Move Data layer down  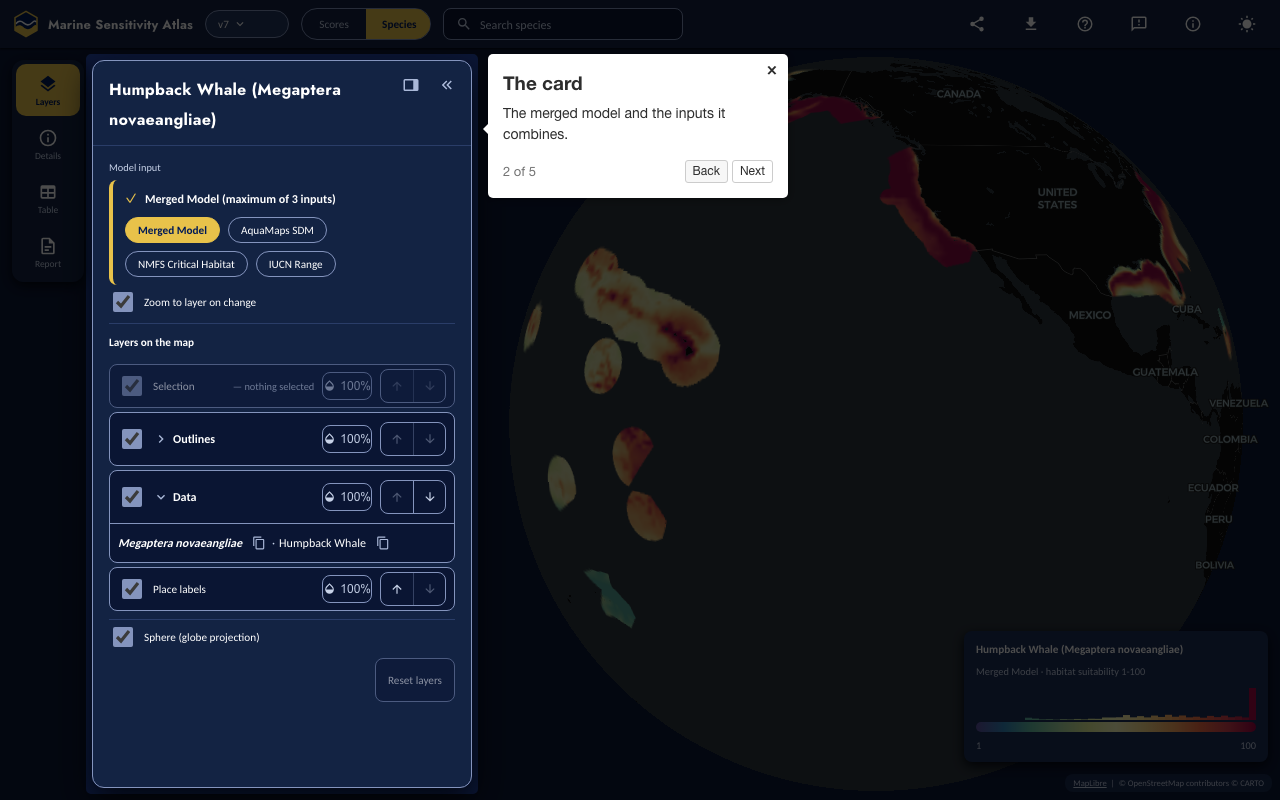(429, 497)
